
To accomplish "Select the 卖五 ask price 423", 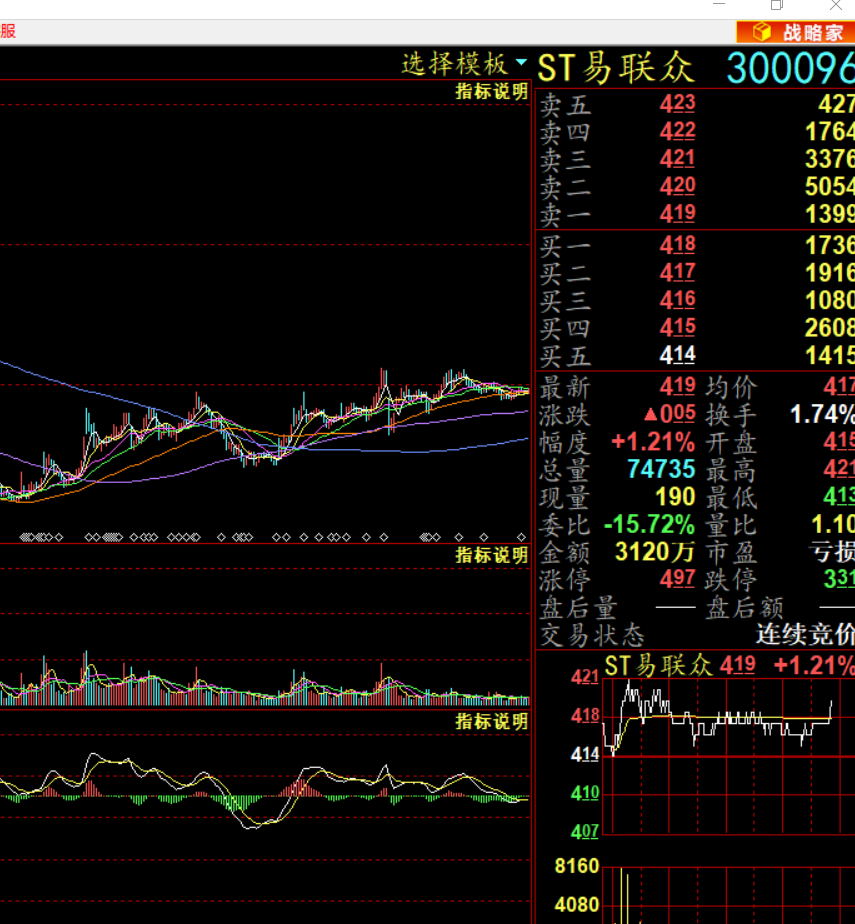I will [678, 104].
